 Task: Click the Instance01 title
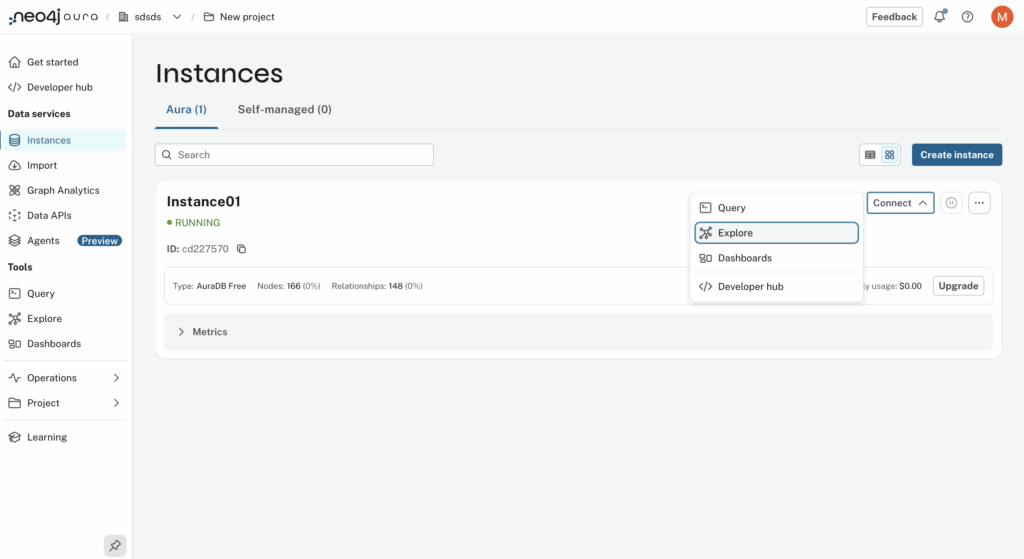coord(204,201)
